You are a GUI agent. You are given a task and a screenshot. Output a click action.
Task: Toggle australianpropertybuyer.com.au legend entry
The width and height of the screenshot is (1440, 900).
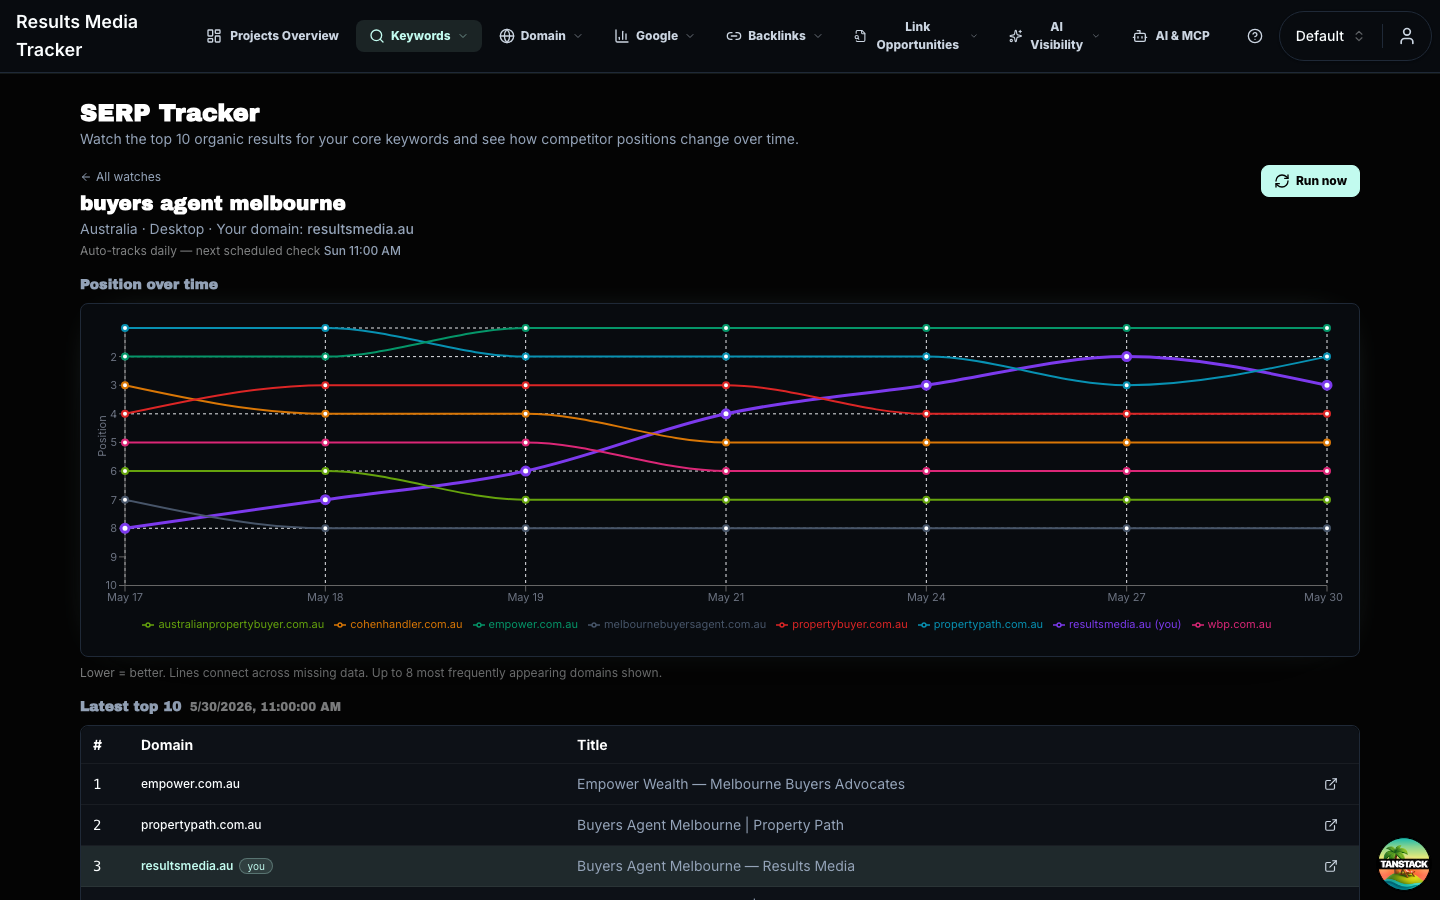point(233,625)
